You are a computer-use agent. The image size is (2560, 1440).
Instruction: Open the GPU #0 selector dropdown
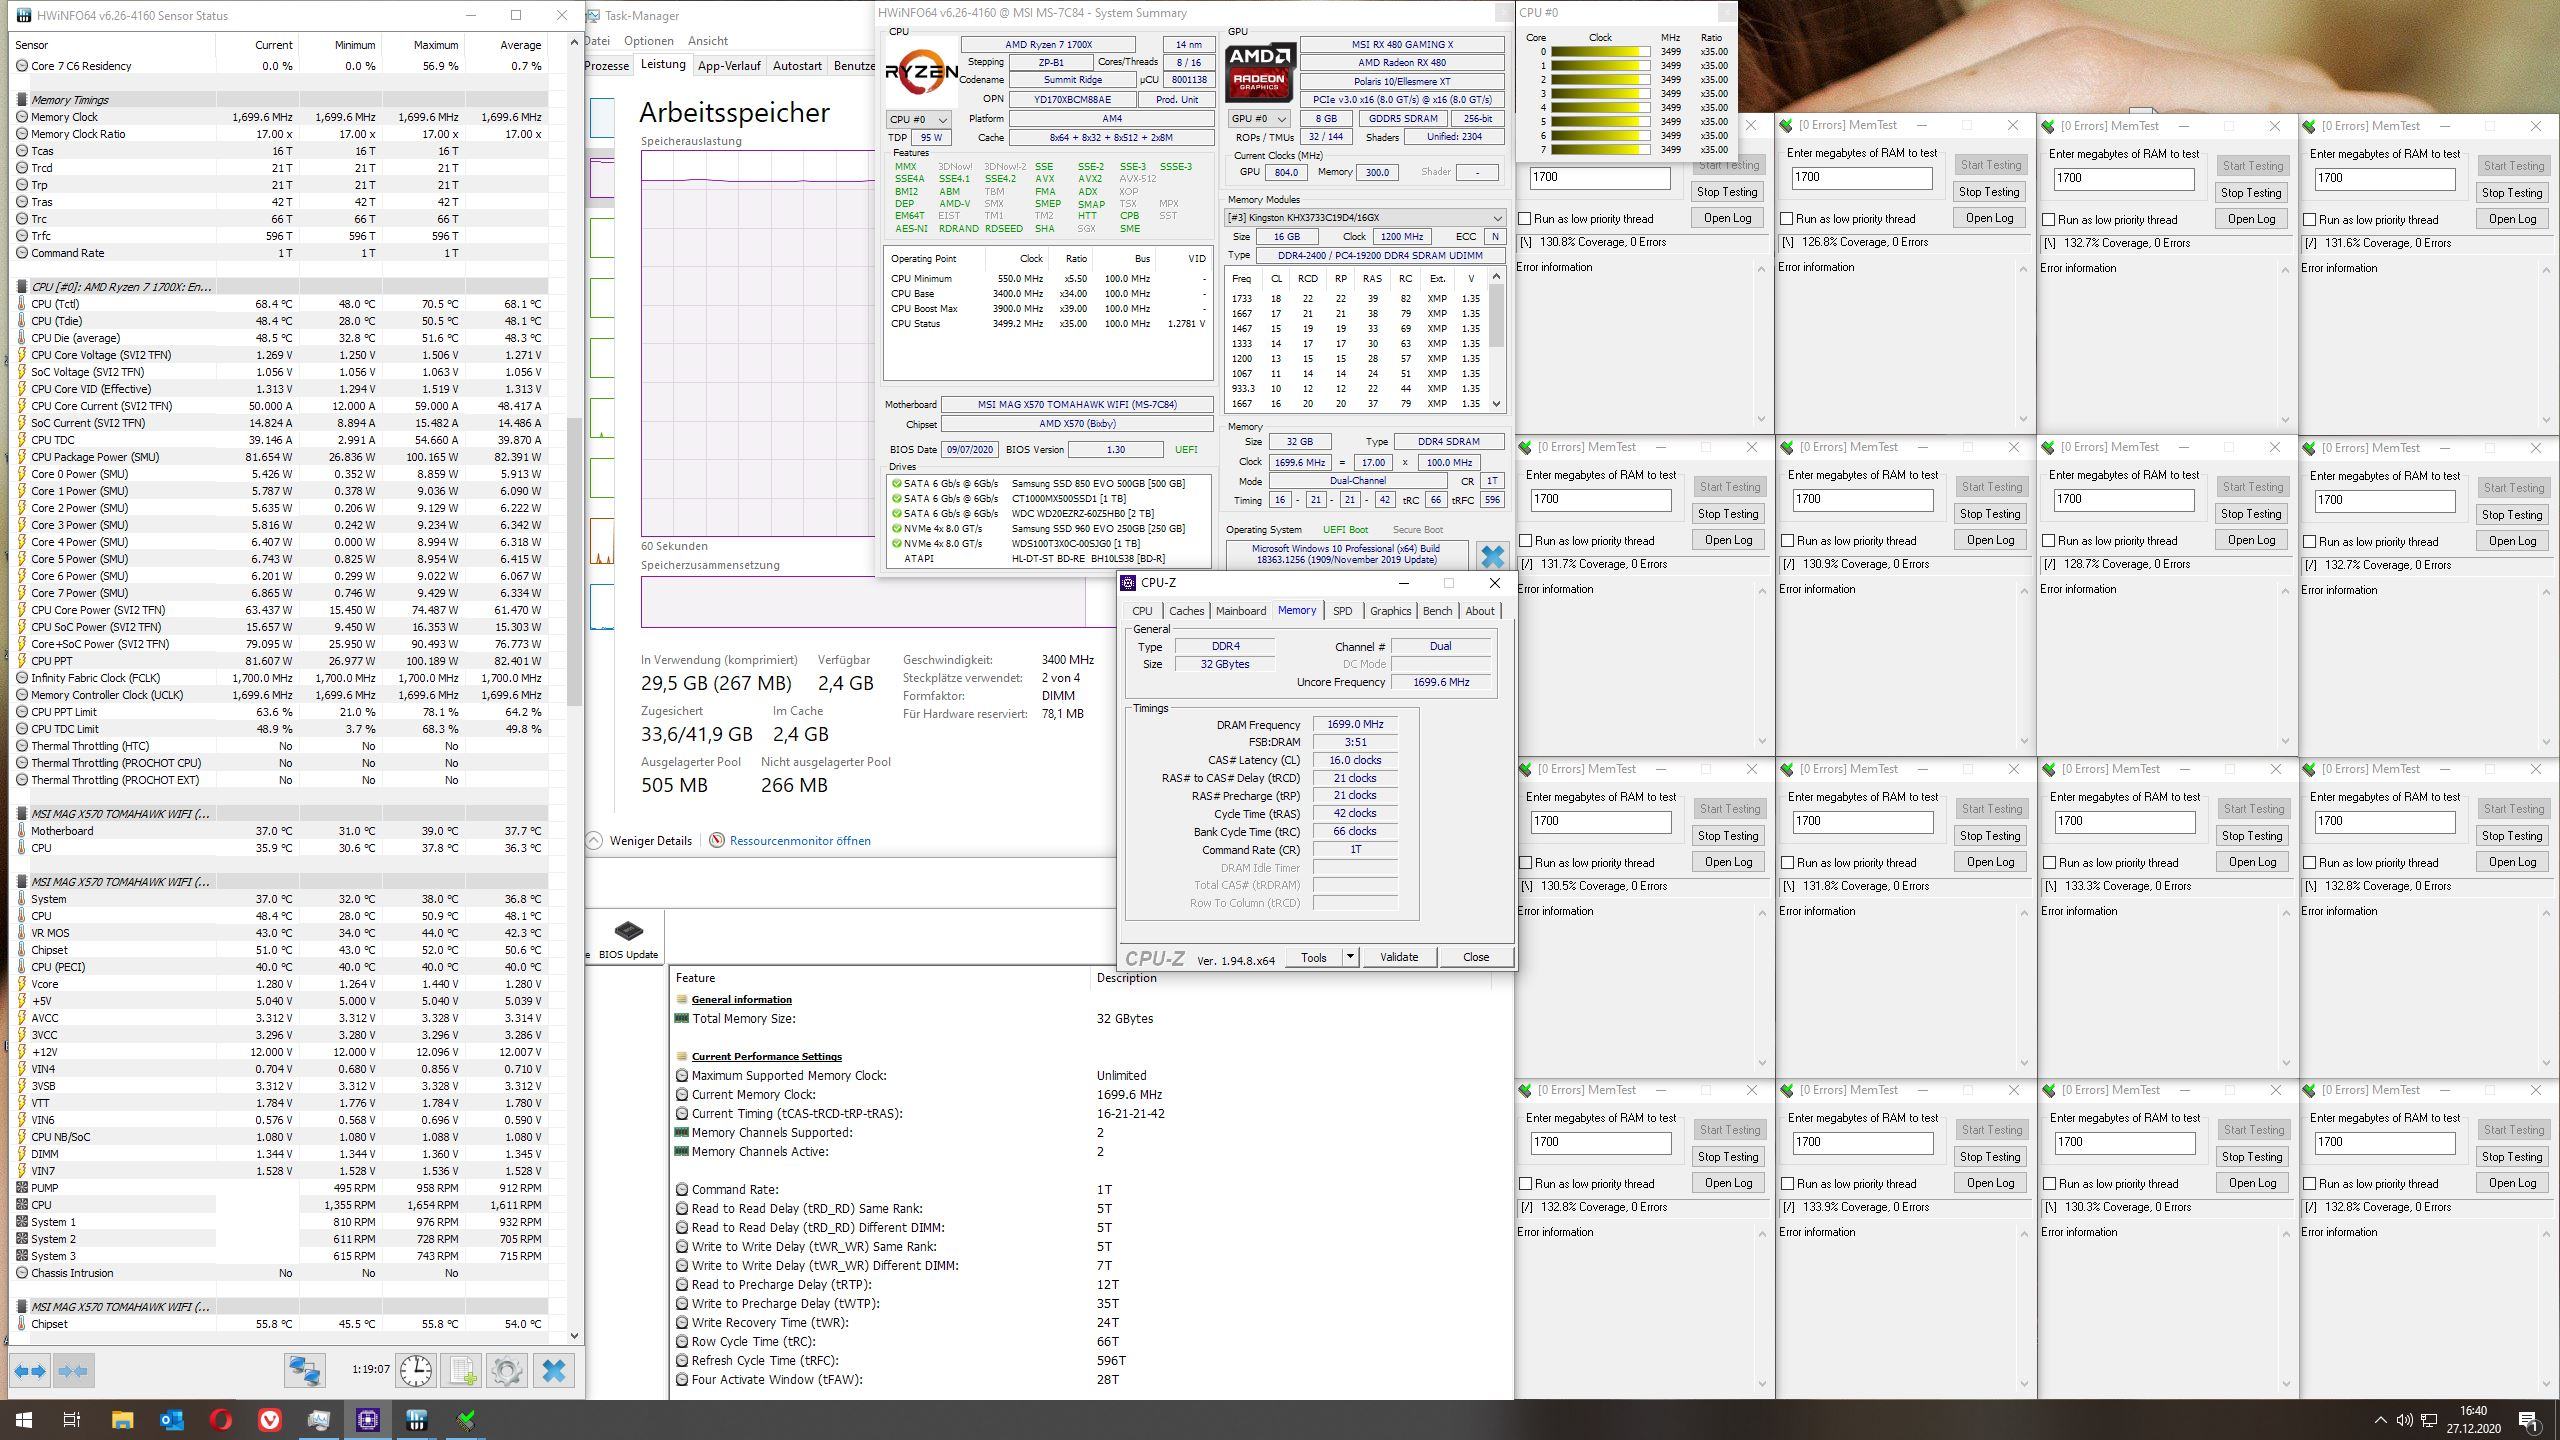[1258, 119]
